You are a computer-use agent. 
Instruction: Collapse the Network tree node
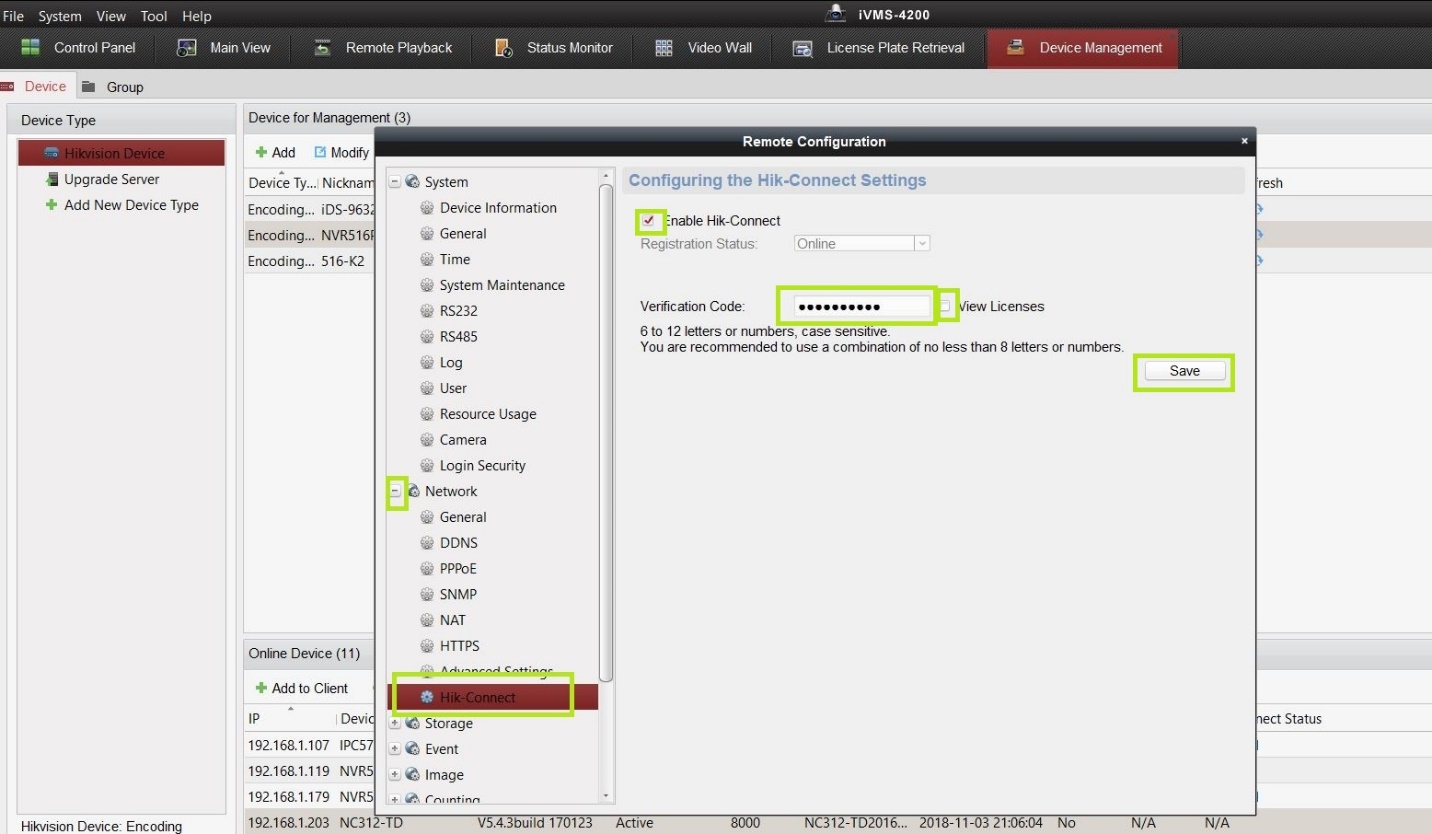[x=395, y=491]
